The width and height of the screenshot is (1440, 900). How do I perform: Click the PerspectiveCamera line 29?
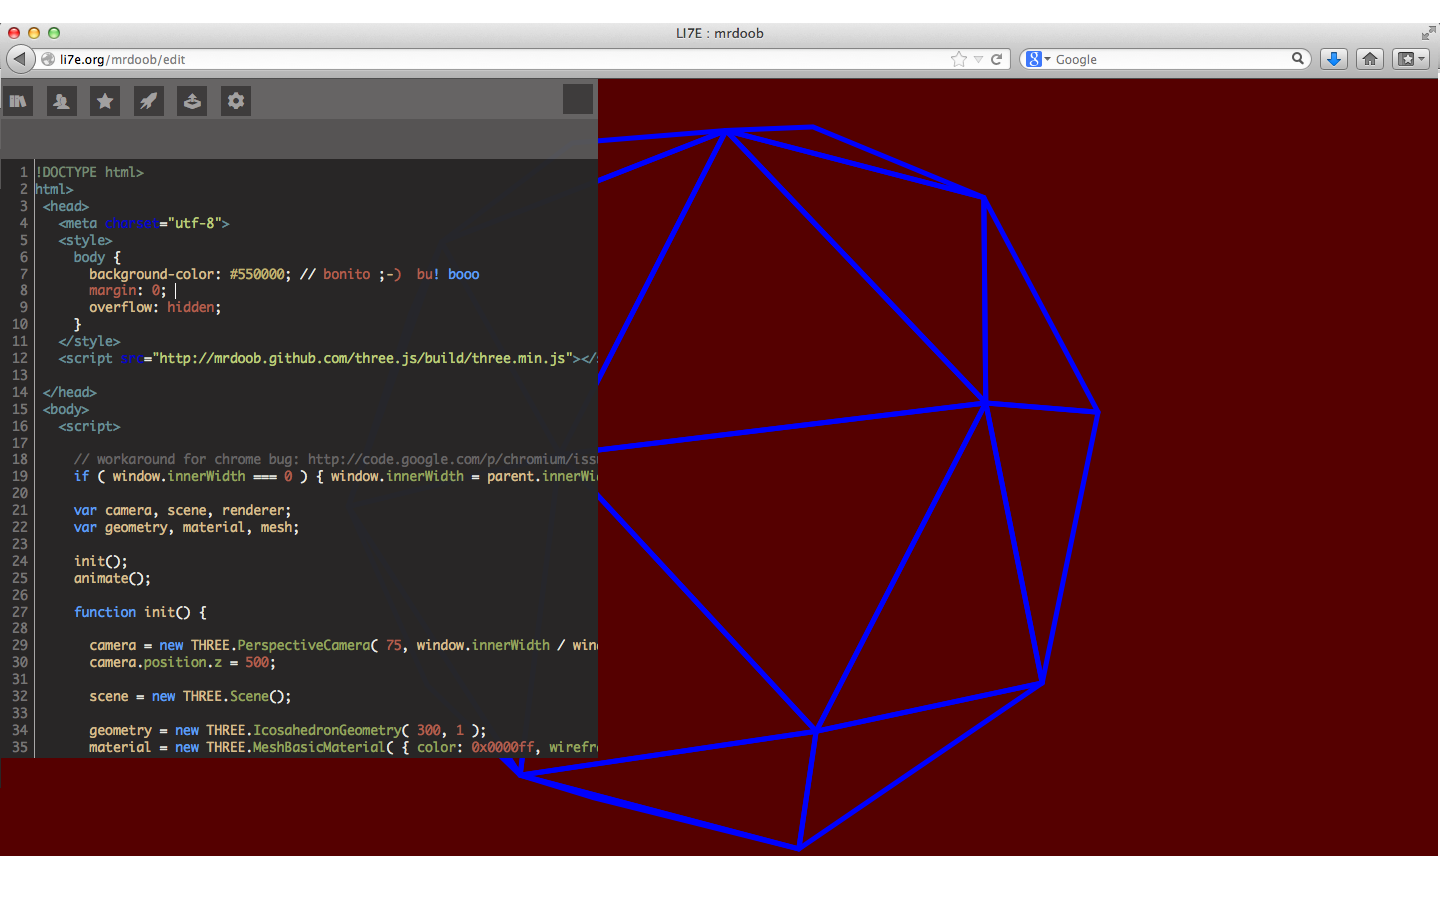343,645
